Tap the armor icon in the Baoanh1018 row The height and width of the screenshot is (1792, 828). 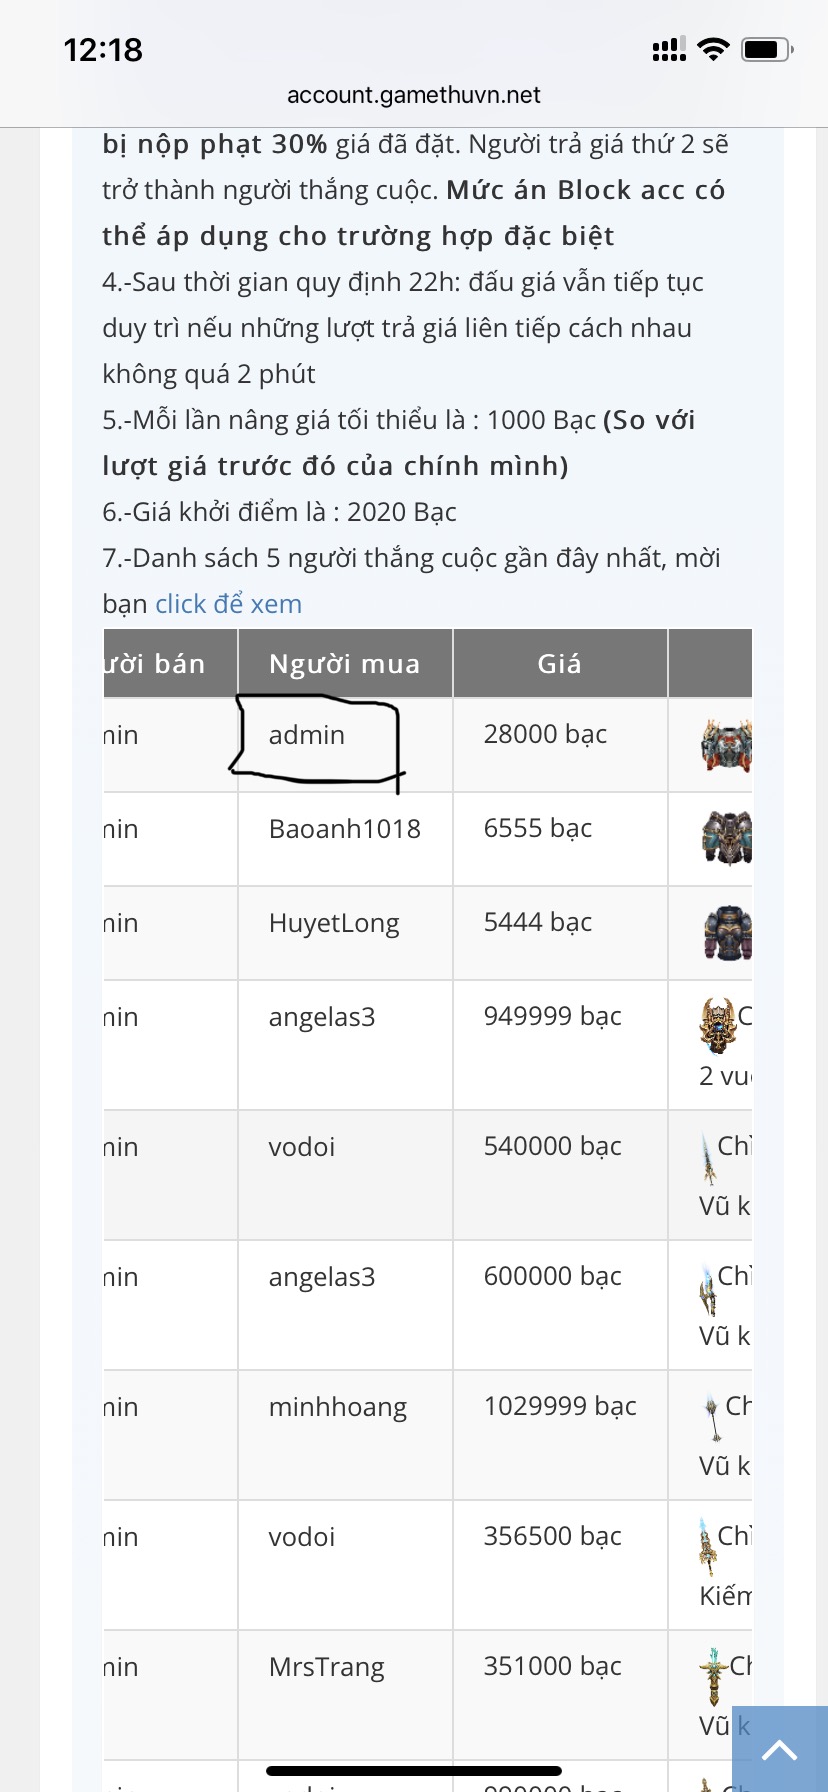tap(727, 838)
